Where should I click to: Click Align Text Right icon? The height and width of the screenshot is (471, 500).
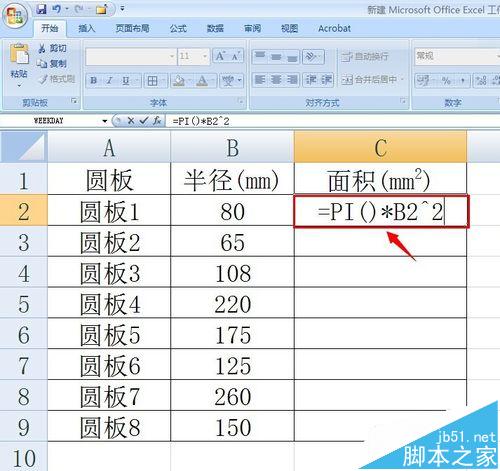click(x=292, y=80)
